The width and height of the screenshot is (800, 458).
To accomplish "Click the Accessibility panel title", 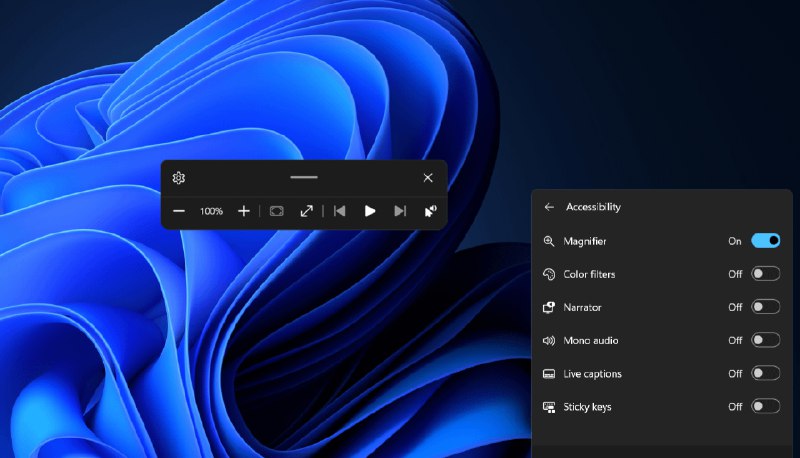I will click(x=593, y=207).
